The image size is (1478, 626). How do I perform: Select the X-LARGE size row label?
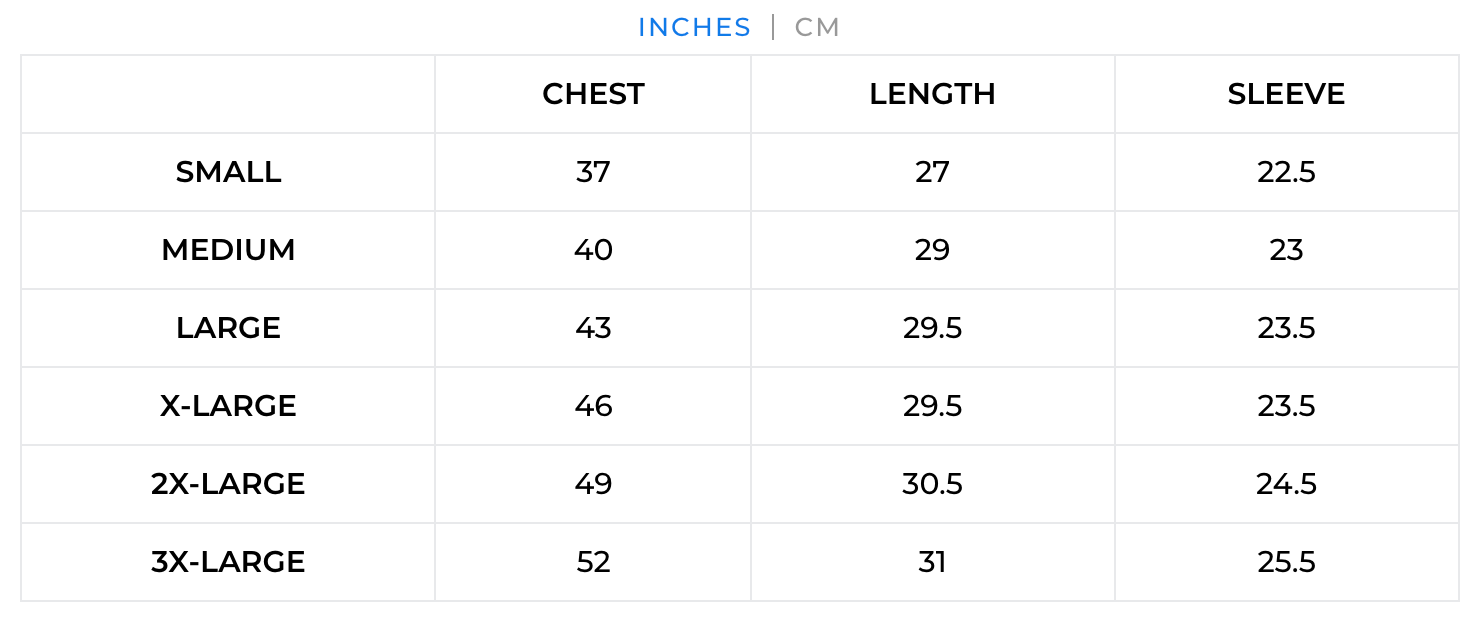click(228, 406)
